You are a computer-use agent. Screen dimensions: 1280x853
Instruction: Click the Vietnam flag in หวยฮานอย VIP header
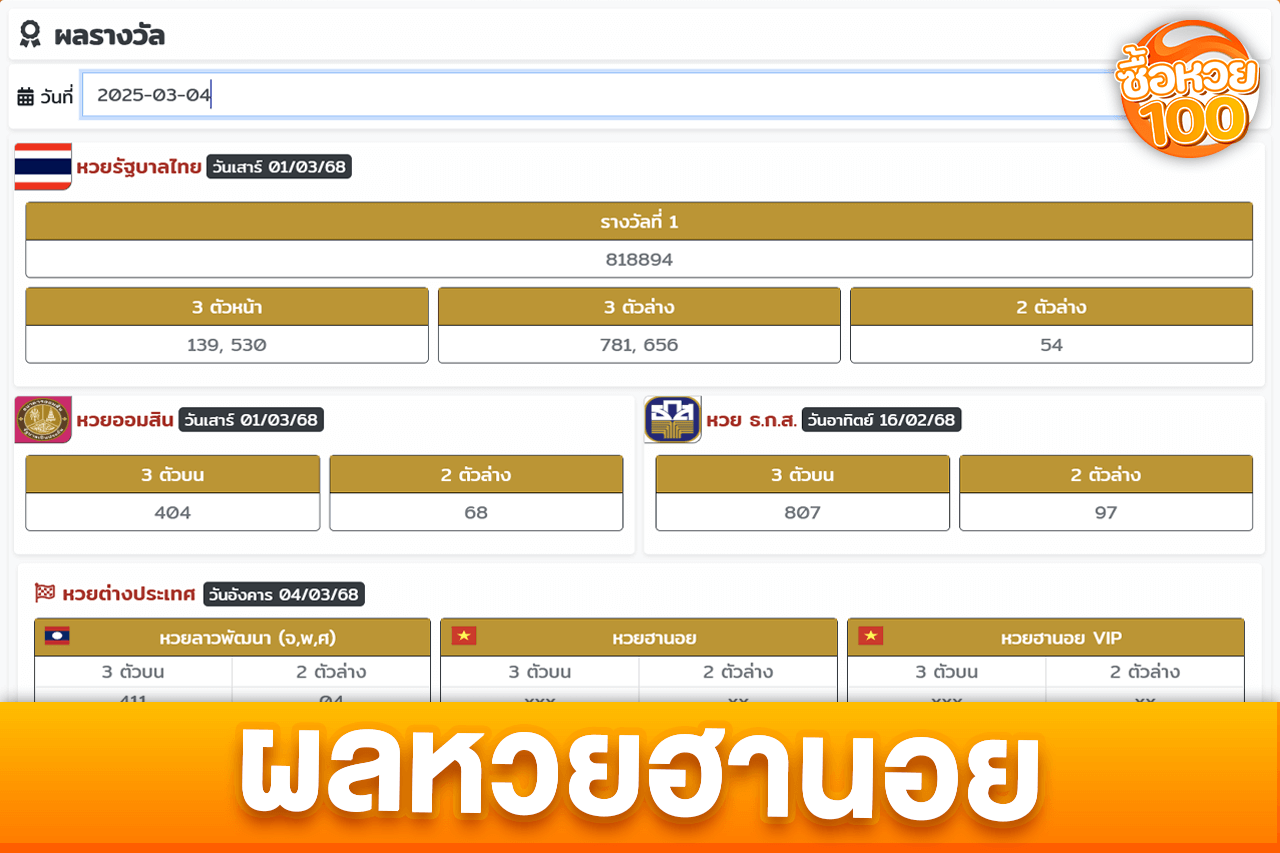click(x=870, y=636)
